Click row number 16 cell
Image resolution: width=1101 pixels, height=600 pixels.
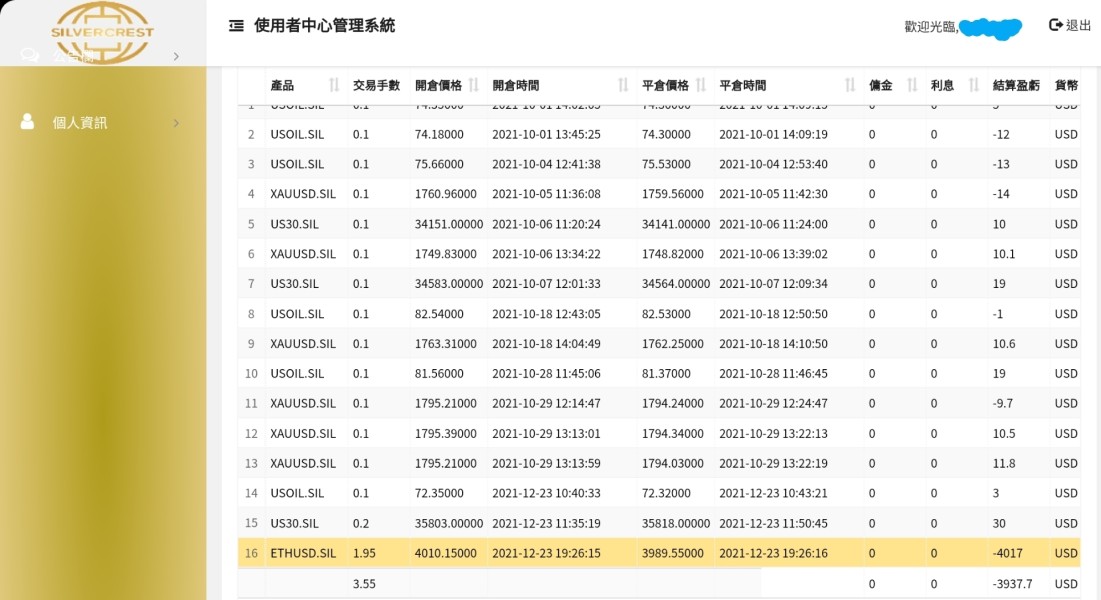click(251, 553)
